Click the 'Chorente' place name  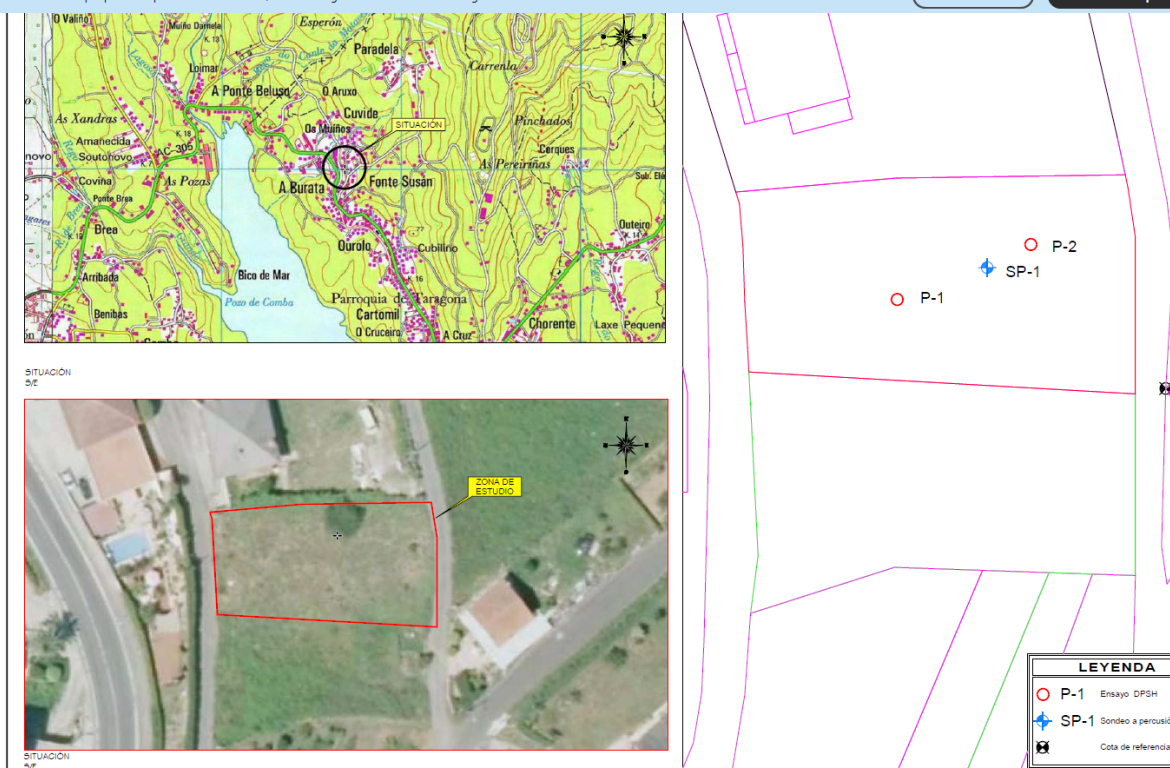click(x=552, y=324)
